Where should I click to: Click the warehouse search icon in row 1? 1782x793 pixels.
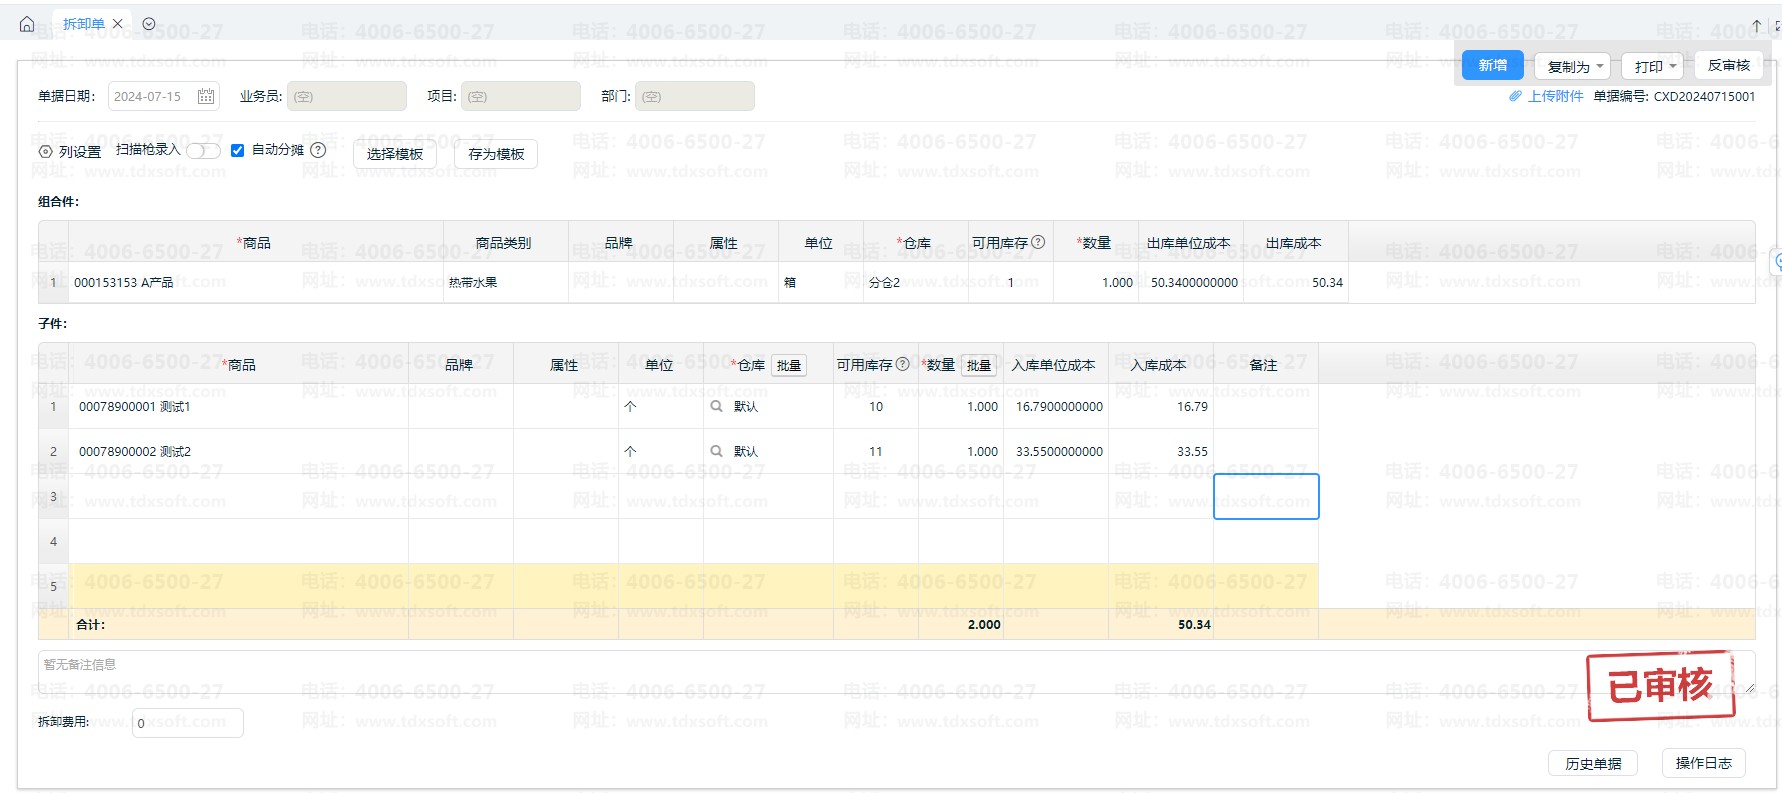716,406
